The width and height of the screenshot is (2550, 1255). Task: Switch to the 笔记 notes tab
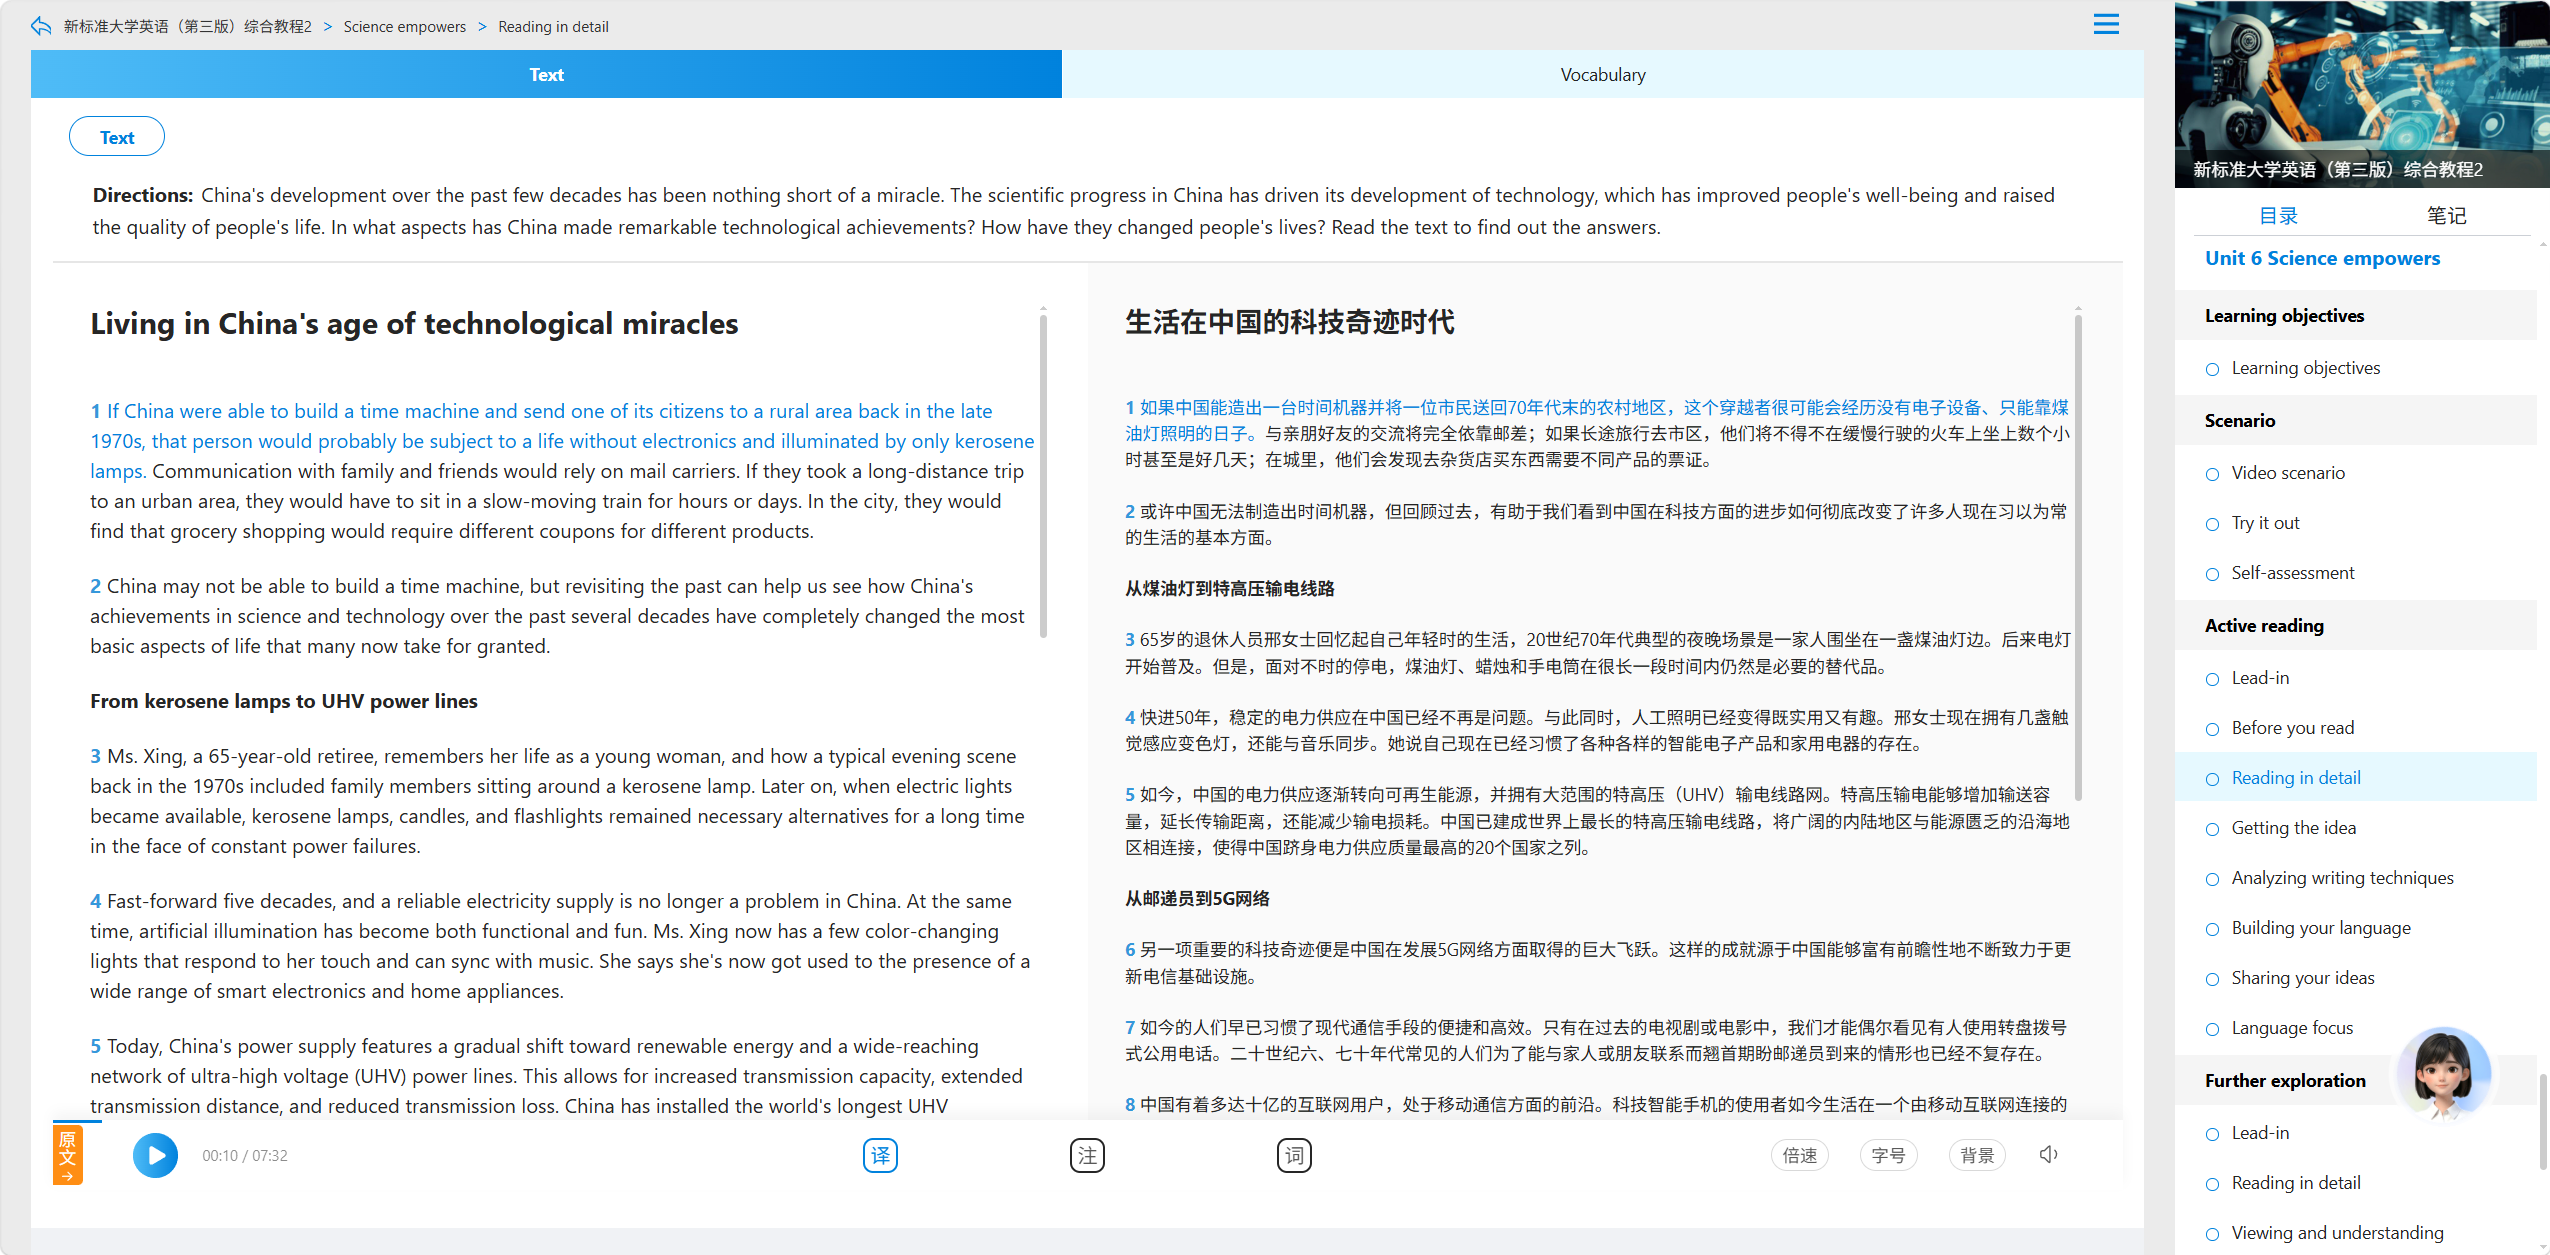2446,215
